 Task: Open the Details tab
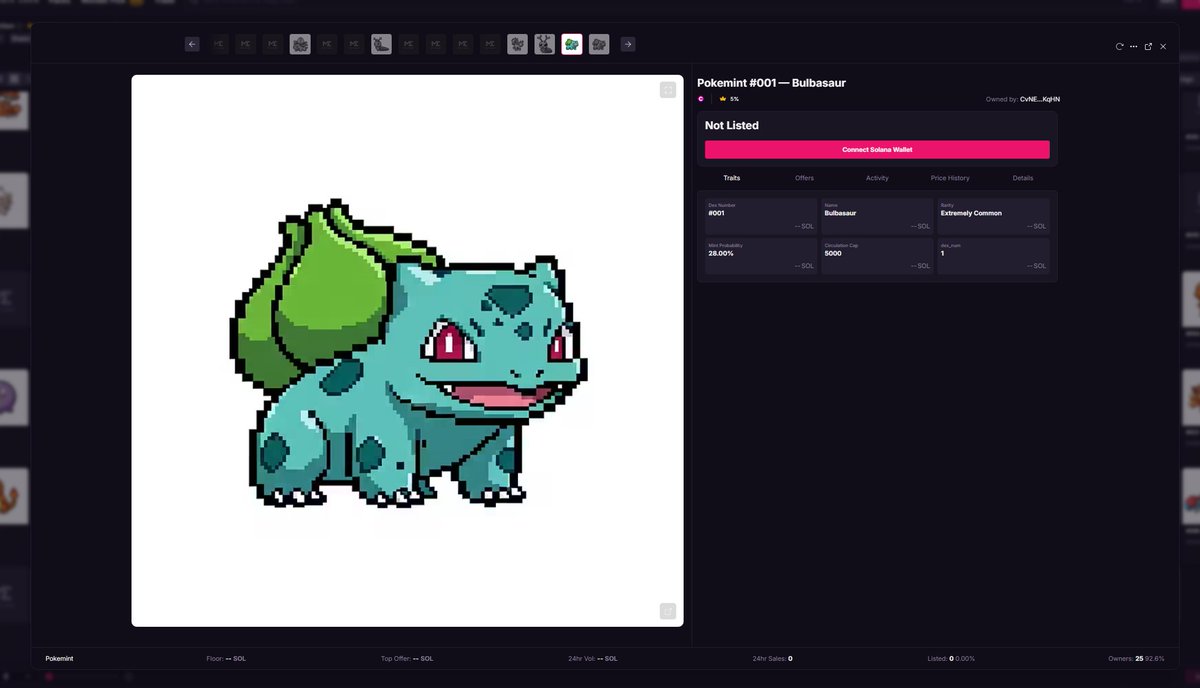click(1023, 178)
